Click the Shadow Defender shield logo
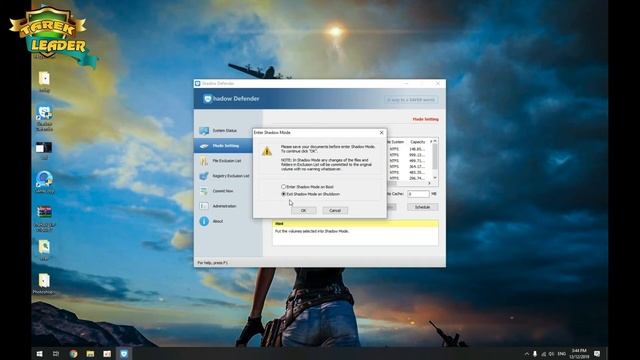Viewport: 640px width, 360px height. [x=207, y=99]
